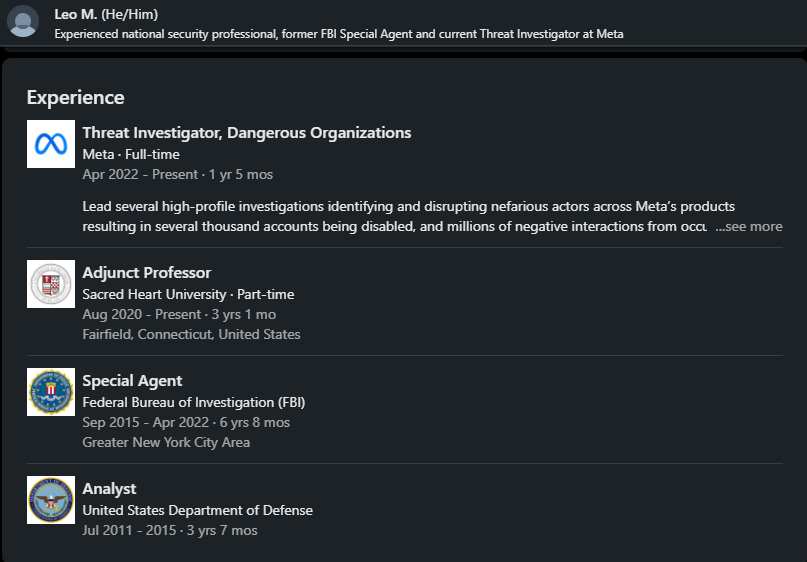Image resolution: width=807 pixels, height=562 pixels.
Task: Click the Sacred Heart University logo
Action: pos(51,284)
